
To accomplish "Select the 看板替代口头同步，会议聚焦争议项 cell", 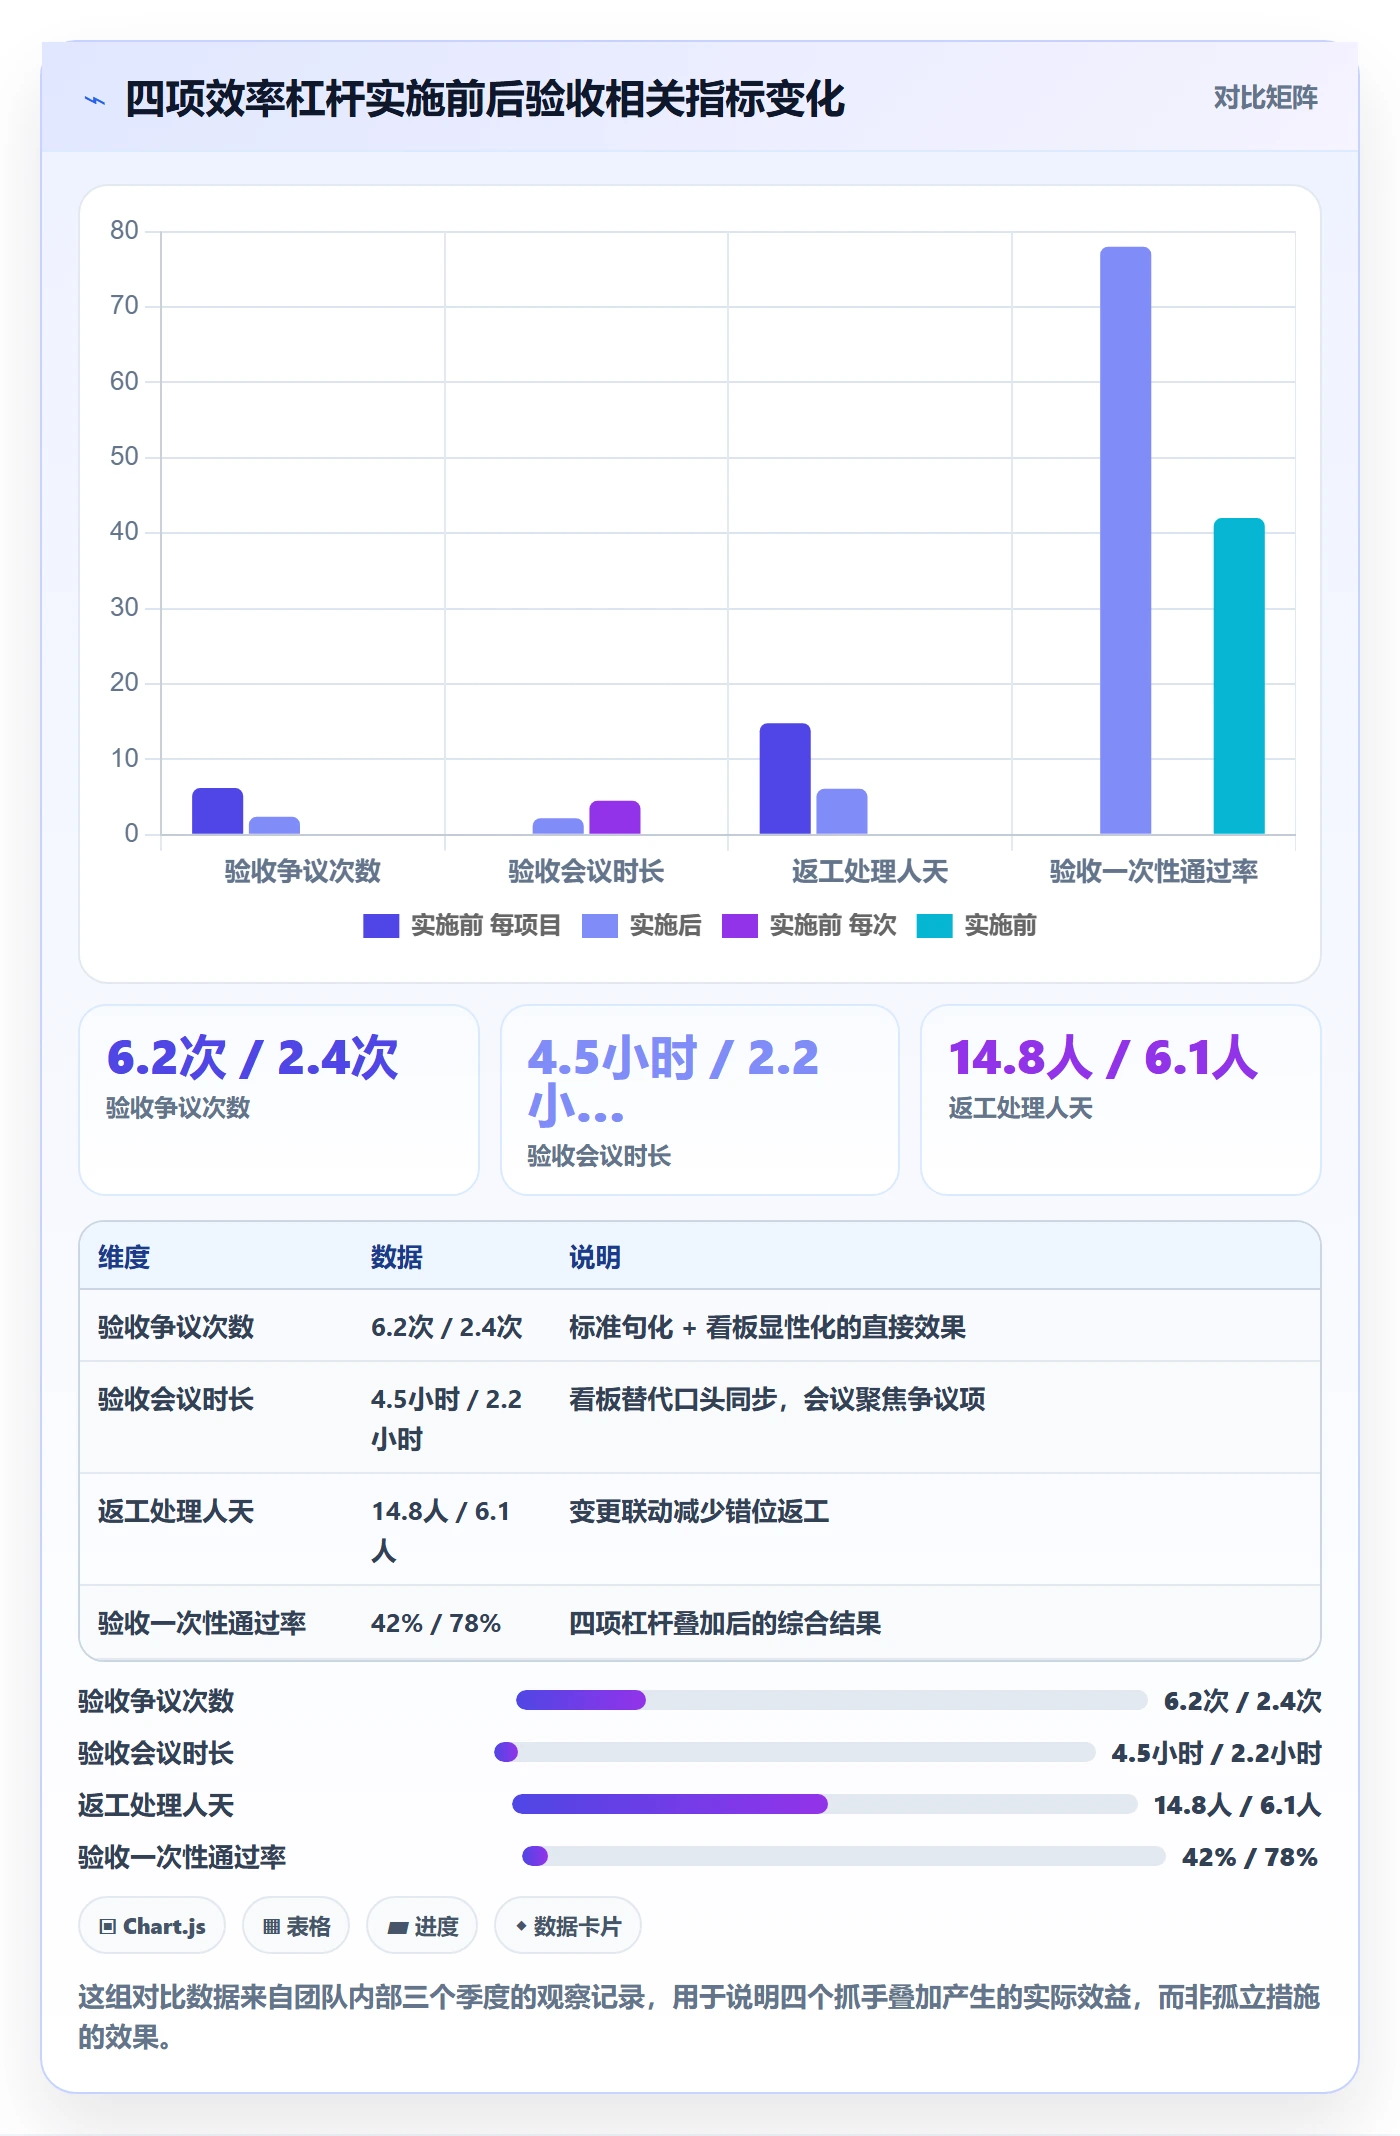I will click(x=777, y=1399).
